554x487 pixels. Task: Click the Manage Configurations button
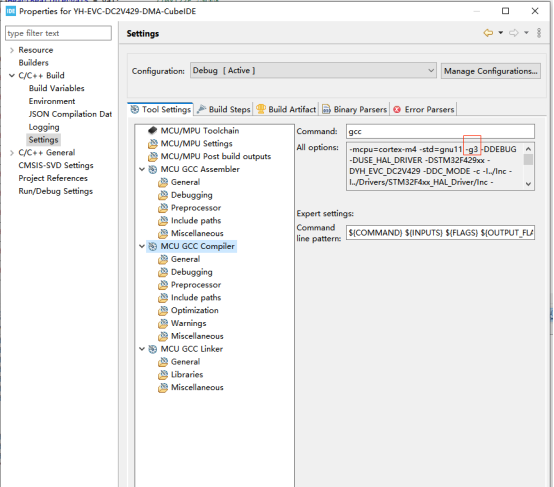[x=491, y=71]
